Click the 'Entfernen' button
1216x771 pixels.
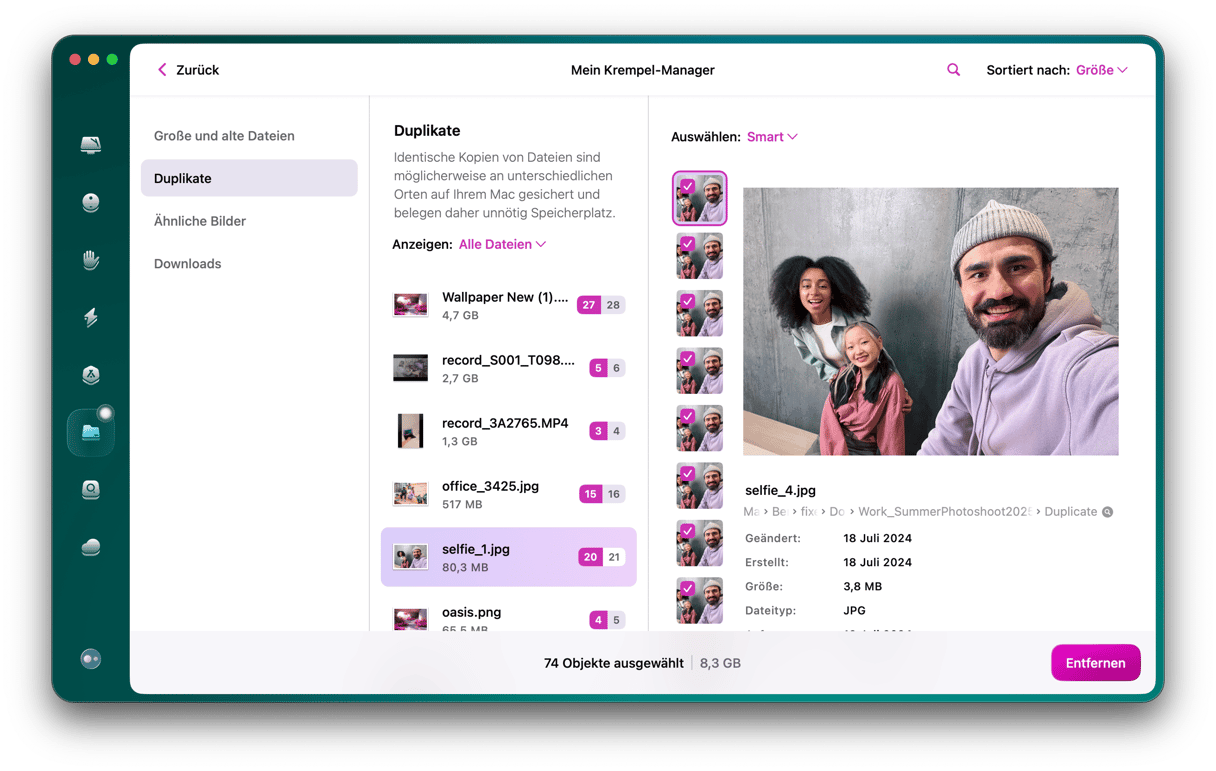(1095, 663)
